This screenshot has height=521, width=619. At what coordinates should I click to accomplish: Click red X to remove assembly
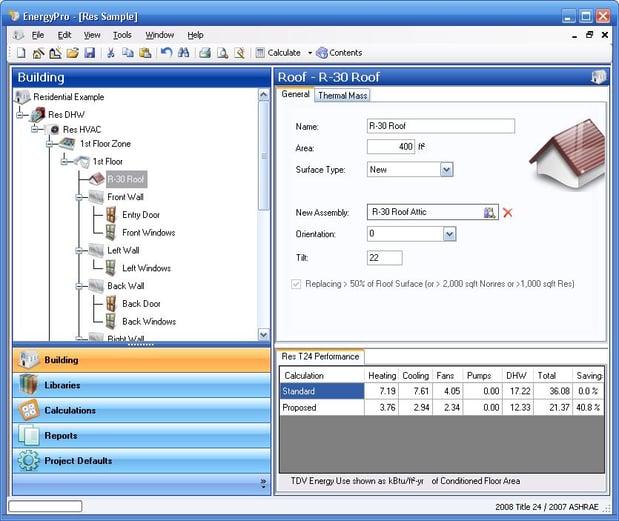pos(508,212)
